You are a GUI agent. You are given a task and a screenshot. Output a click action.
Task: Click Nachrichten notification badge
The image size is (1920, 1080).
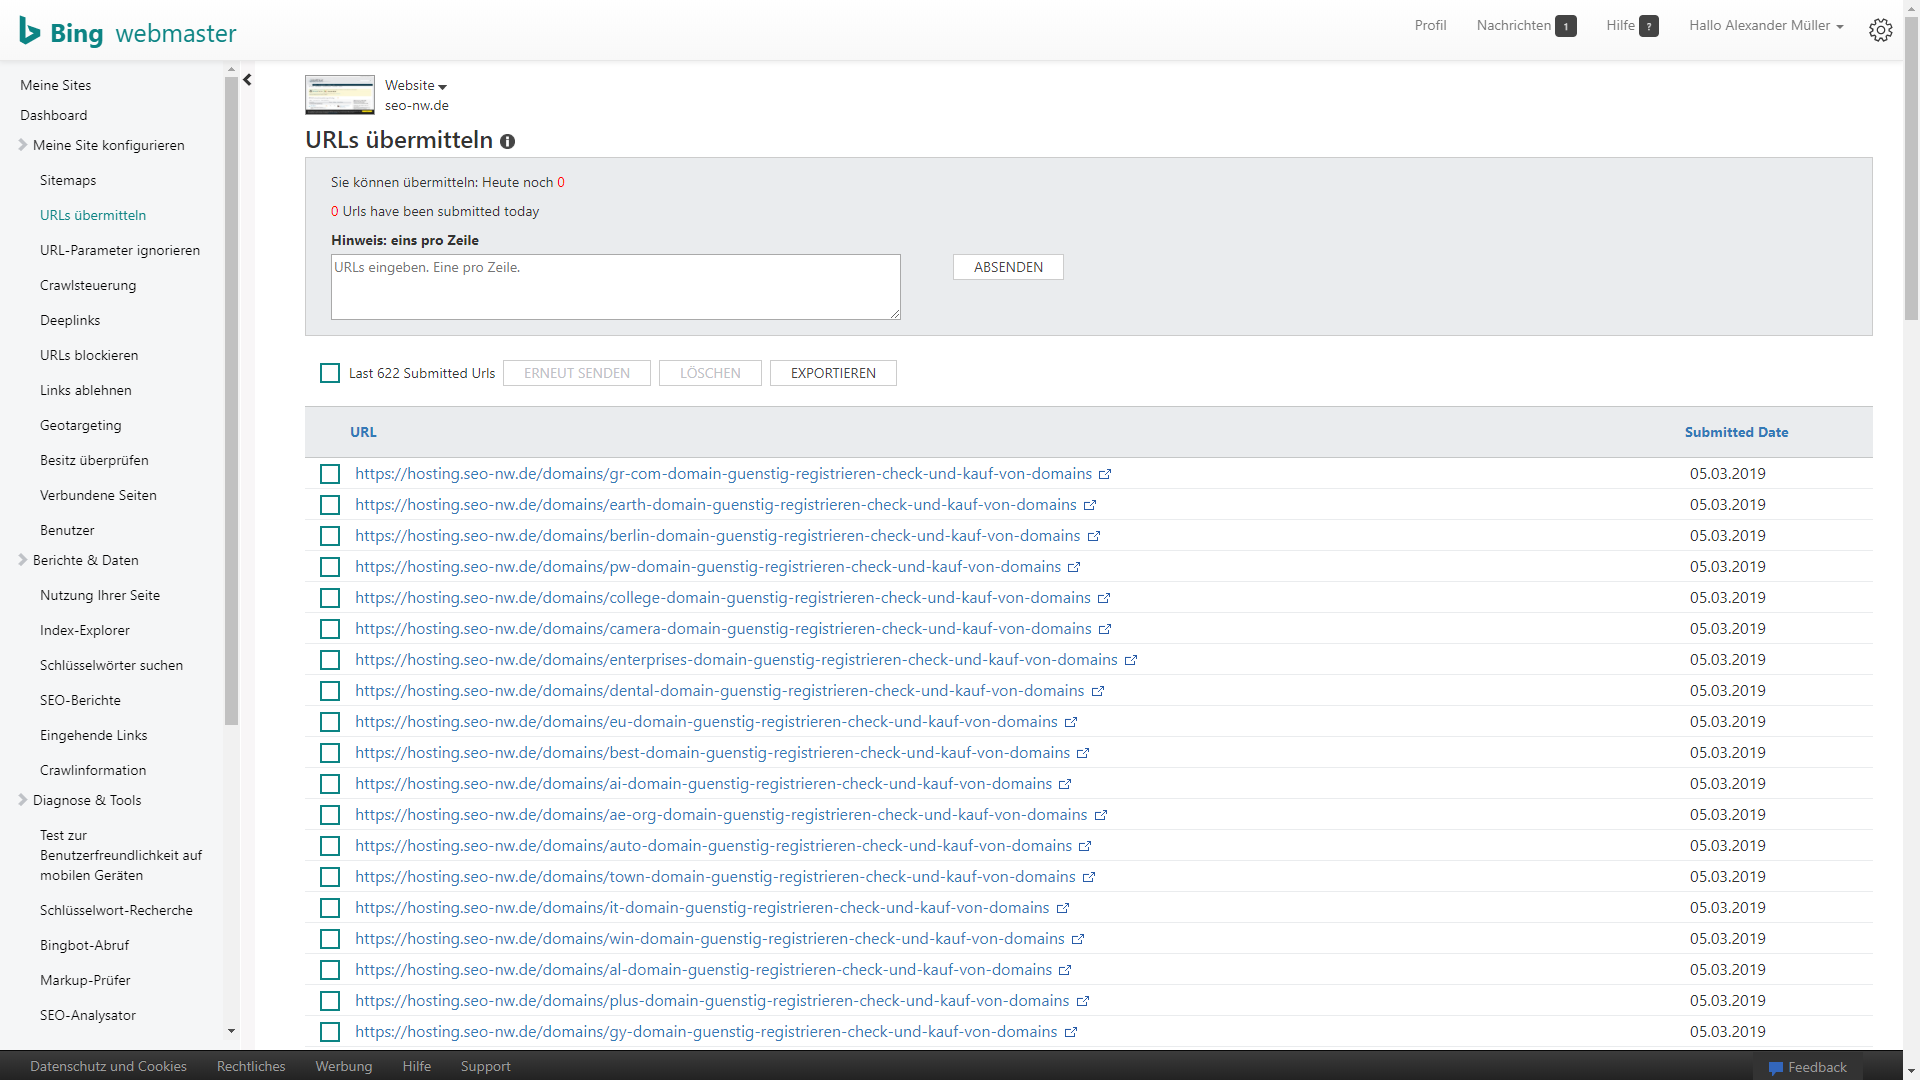click(1566, 26)
